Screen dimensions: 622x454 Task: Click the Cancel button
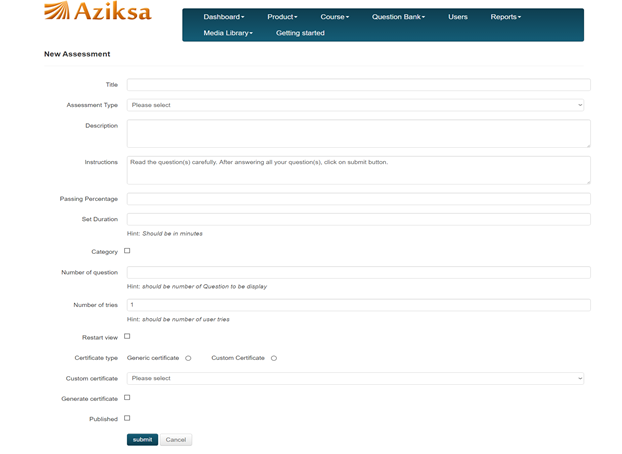176,440
